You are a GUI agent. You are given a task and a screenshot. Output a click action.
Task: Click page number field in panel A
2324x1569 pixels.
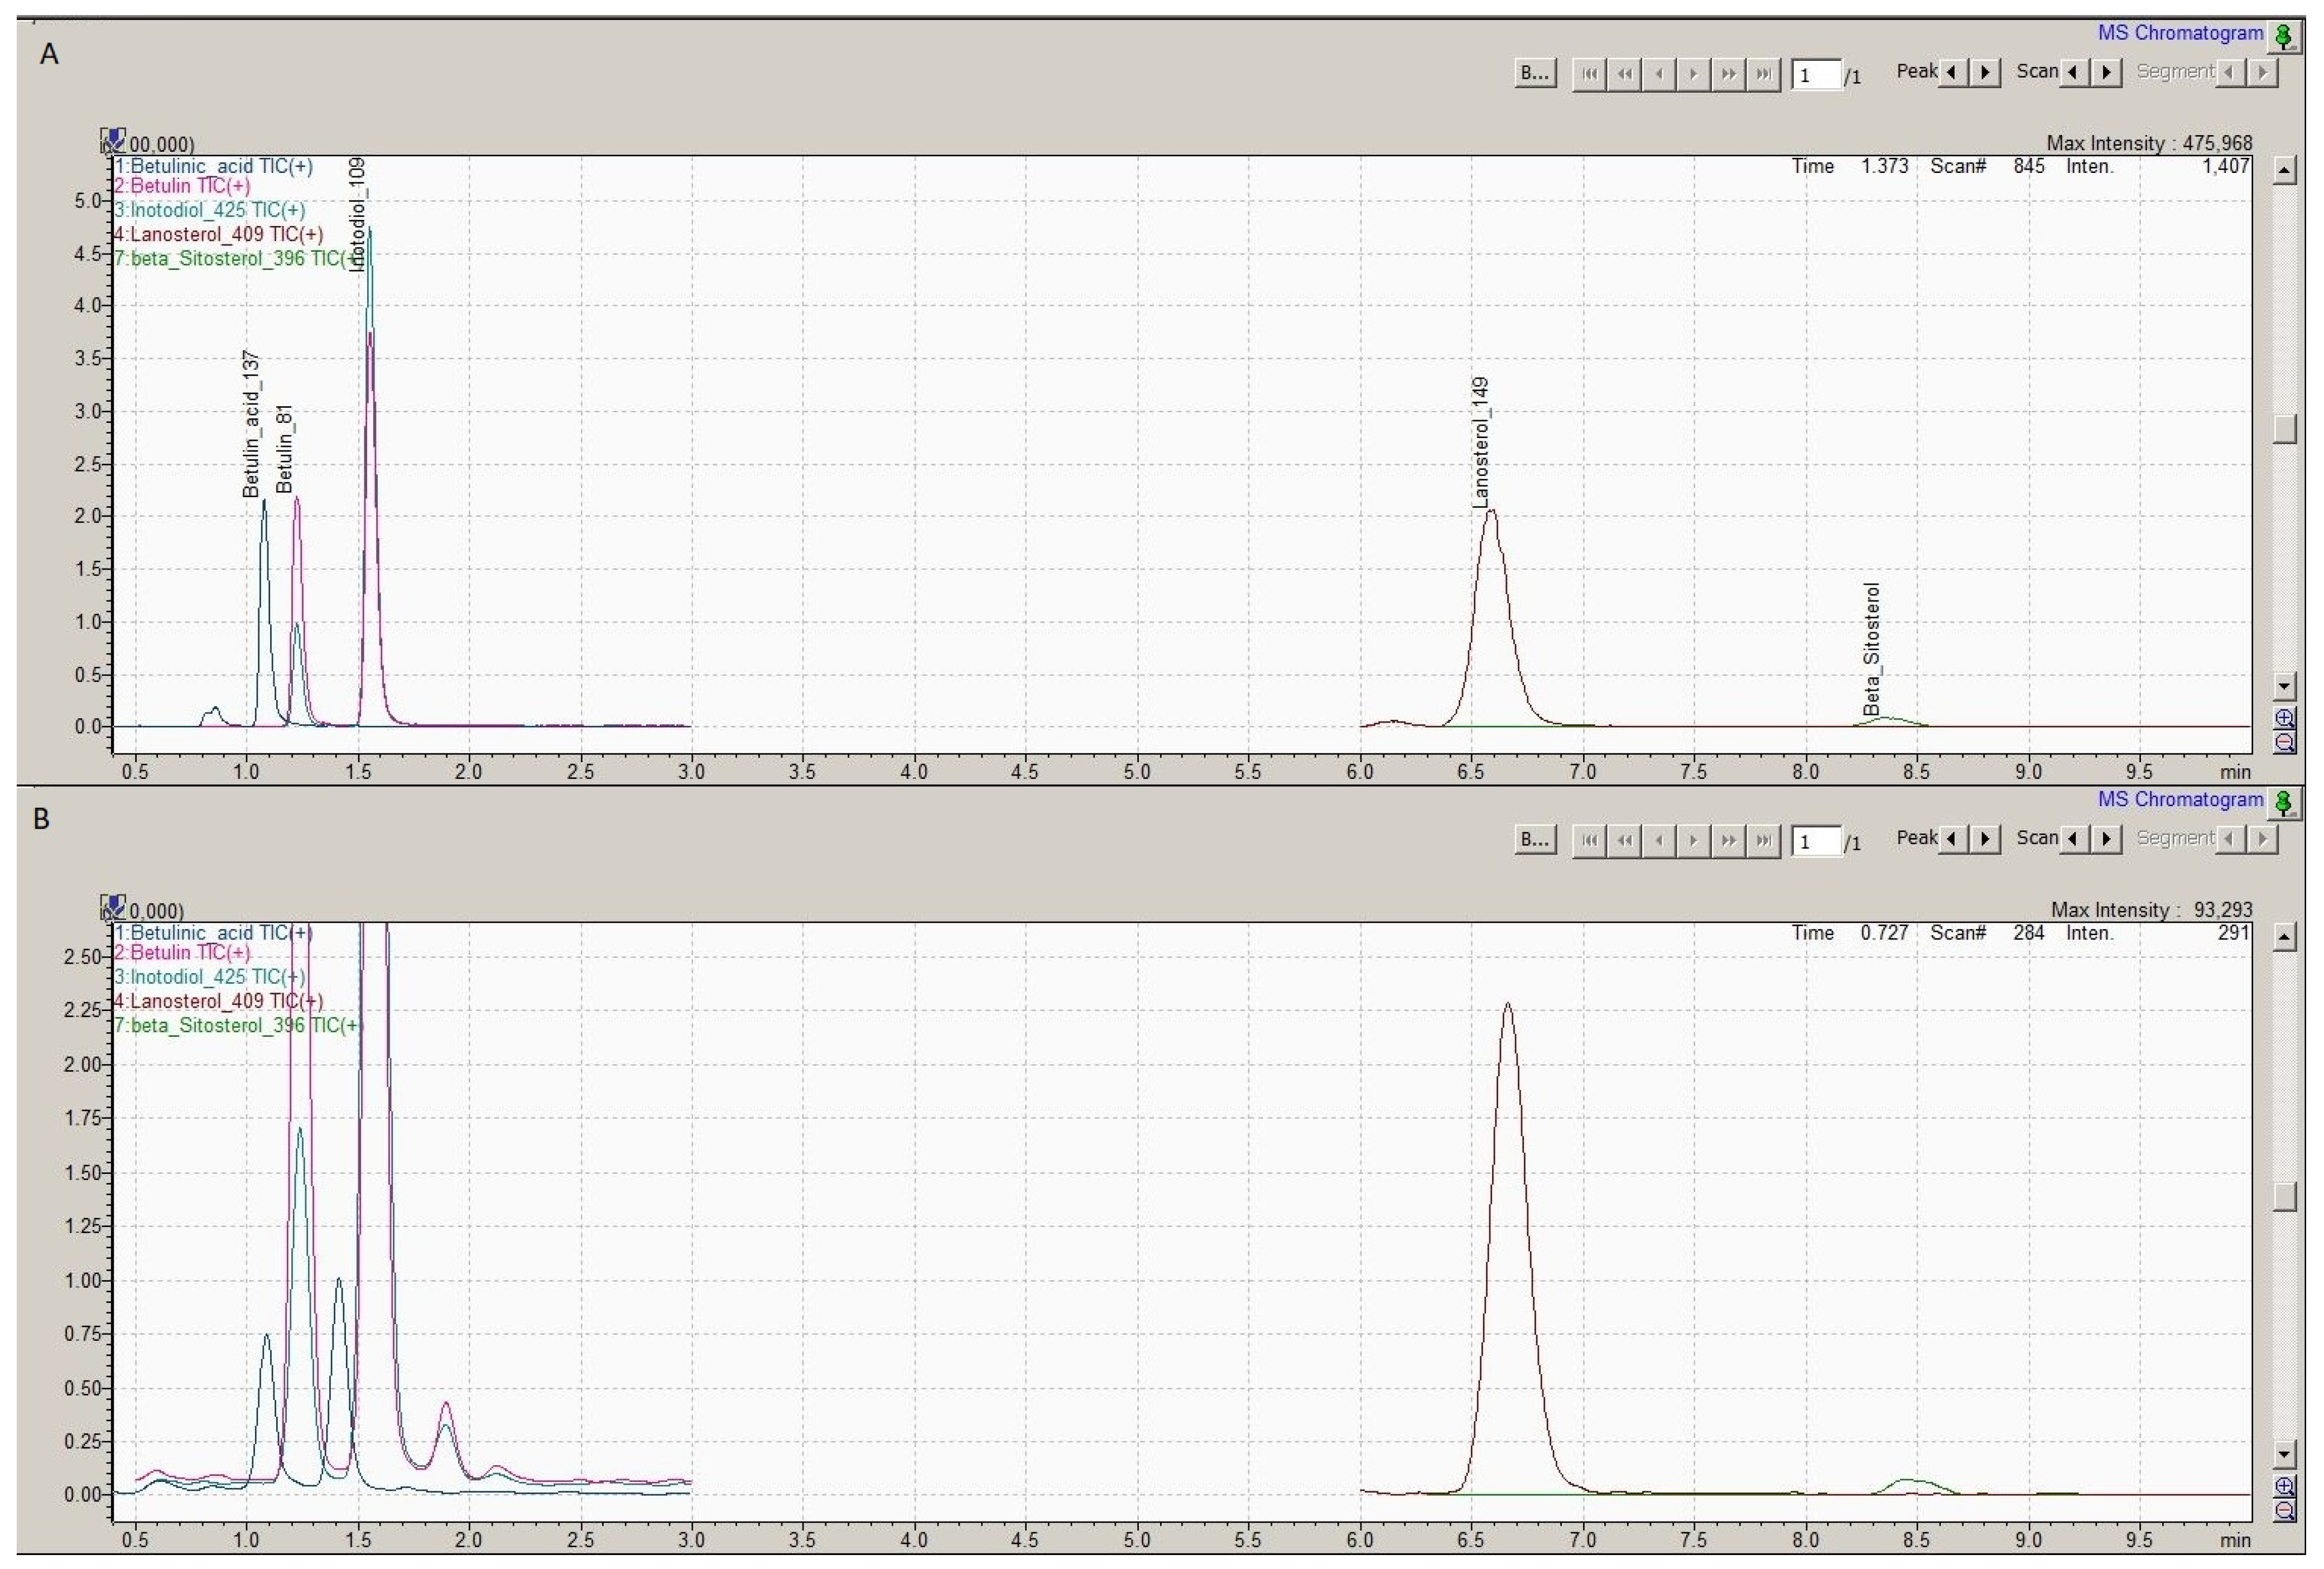tap(1816, 75)
